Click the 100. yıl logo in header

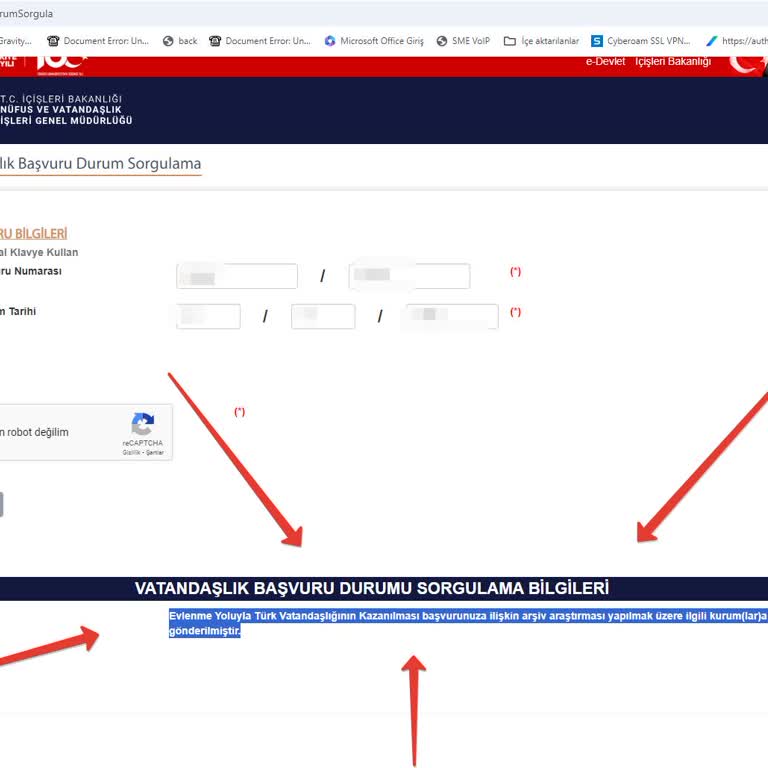(61, 65)
